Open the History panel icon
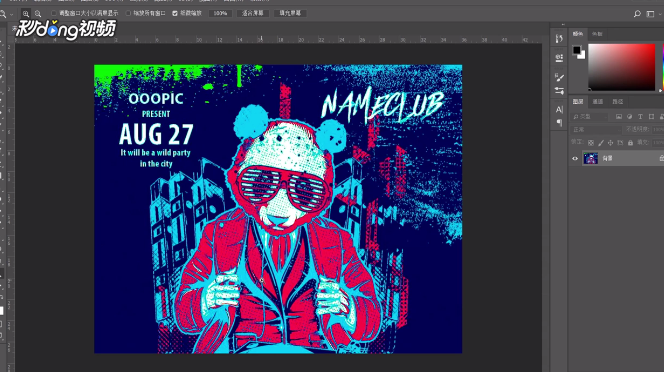This screenshot has height=372, width=664. (559, 39)
